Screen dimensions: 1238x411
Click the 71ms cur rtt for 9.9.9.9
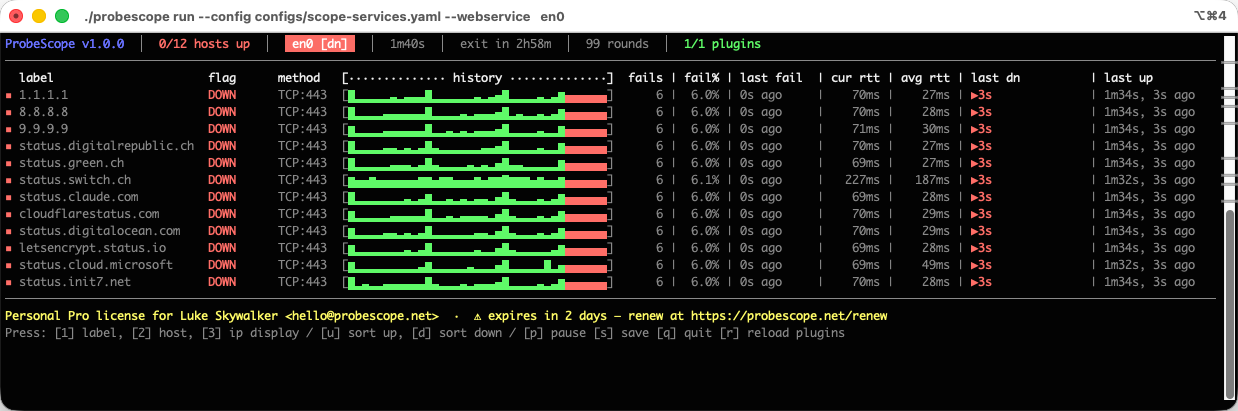pyautogui.click(x=865, y=129)
